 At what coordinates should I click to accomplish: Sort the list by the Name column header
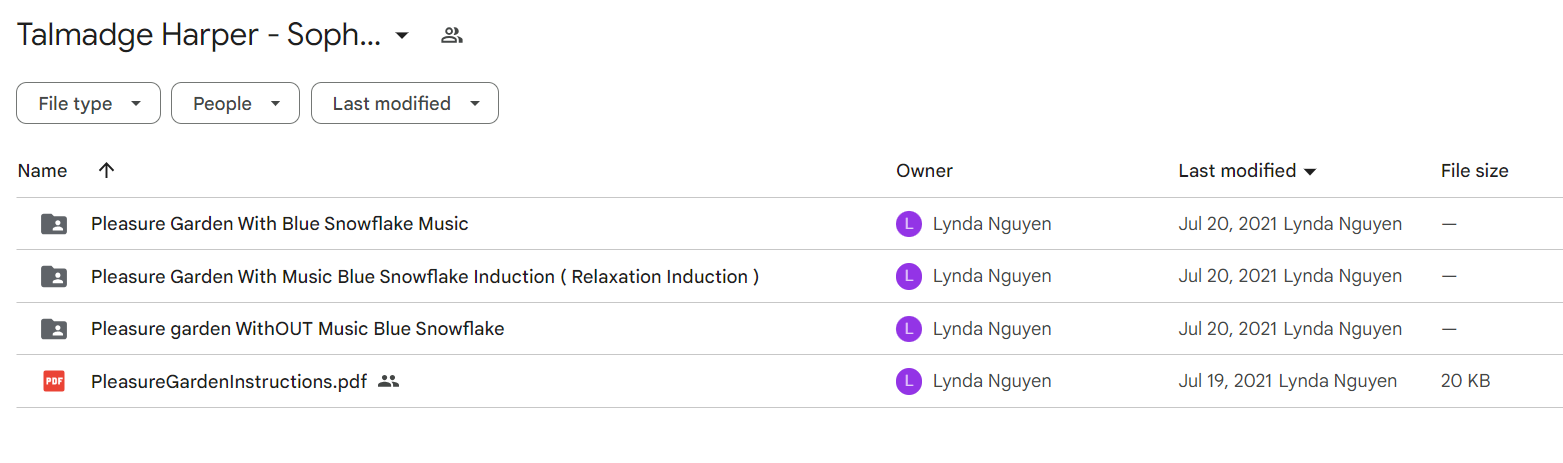pos(42,171)
